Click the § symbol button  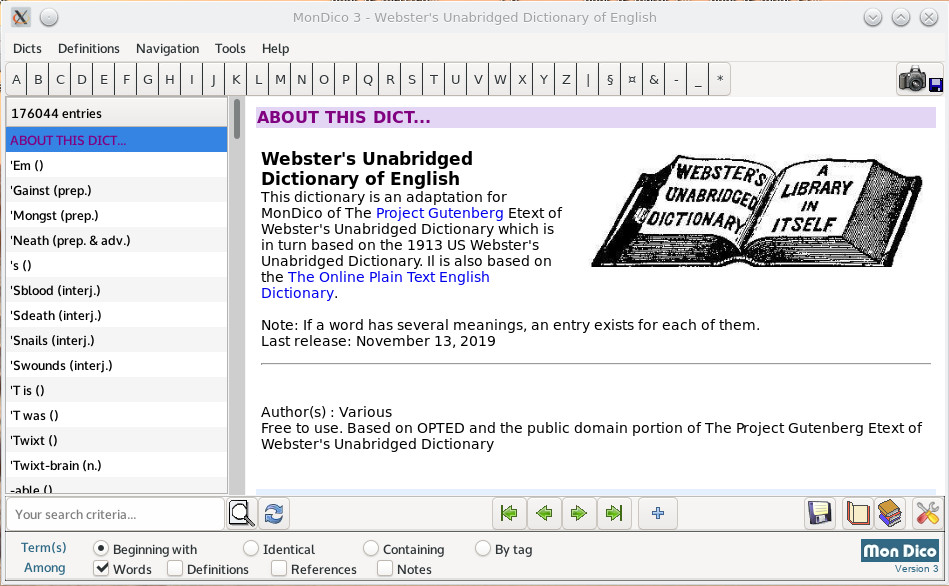coord(610,79)
